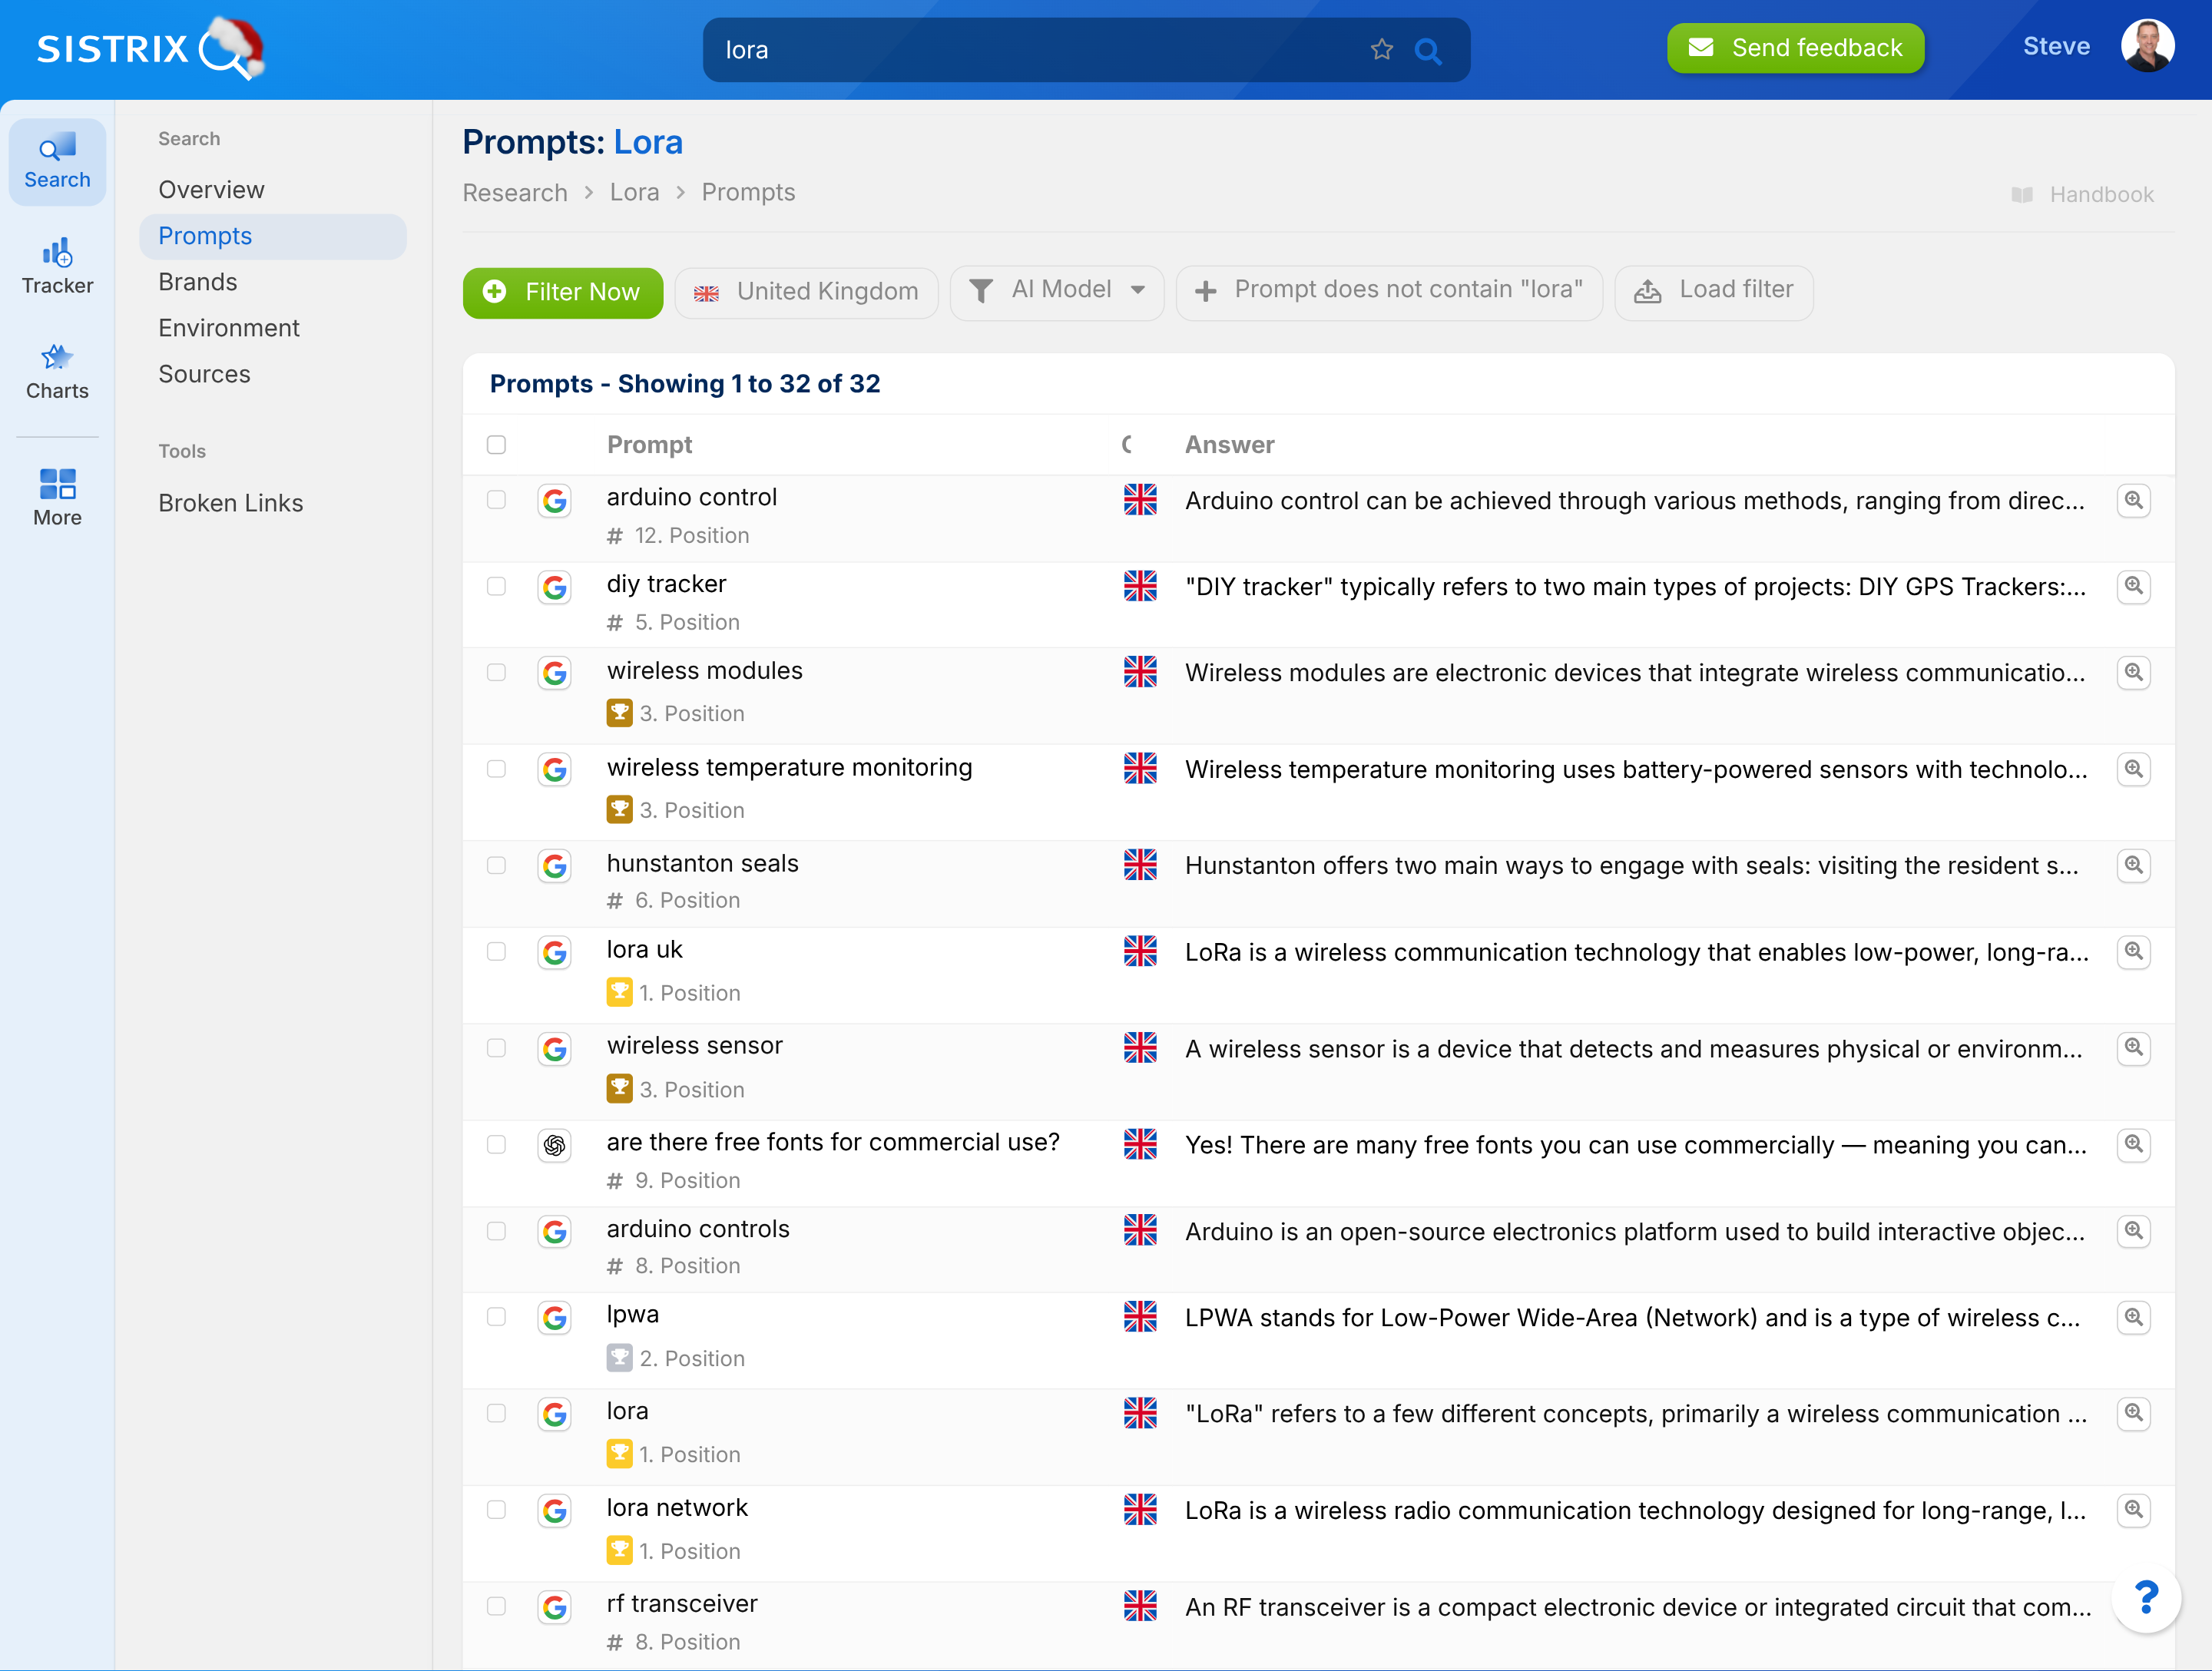2212x1671 pixels.
Task: Open the Tracker section in sidebar
Action: (x=57, y=266)
